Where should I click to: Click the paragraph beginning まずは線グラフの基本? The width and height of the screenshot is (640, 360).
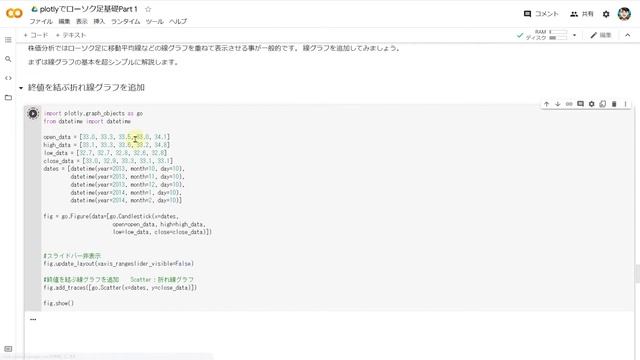103,62
